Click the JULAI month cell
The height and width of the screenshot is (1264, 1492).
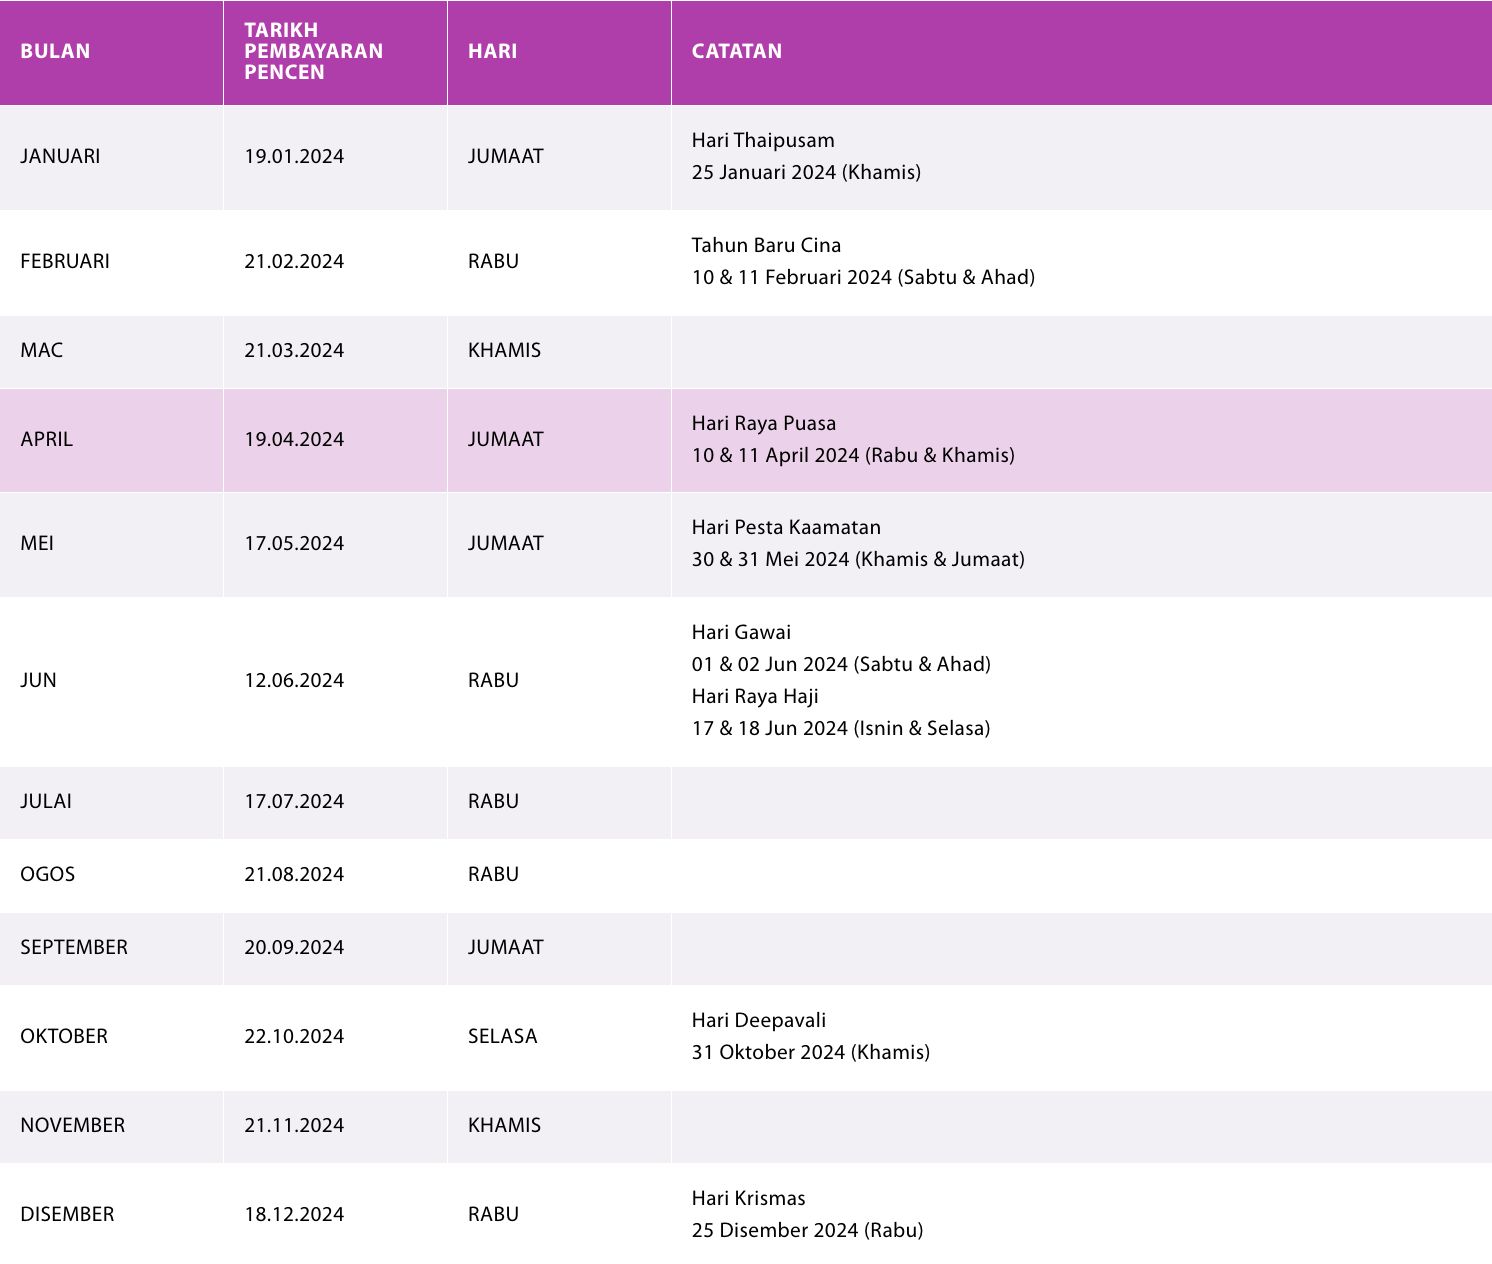click(46, 801)
